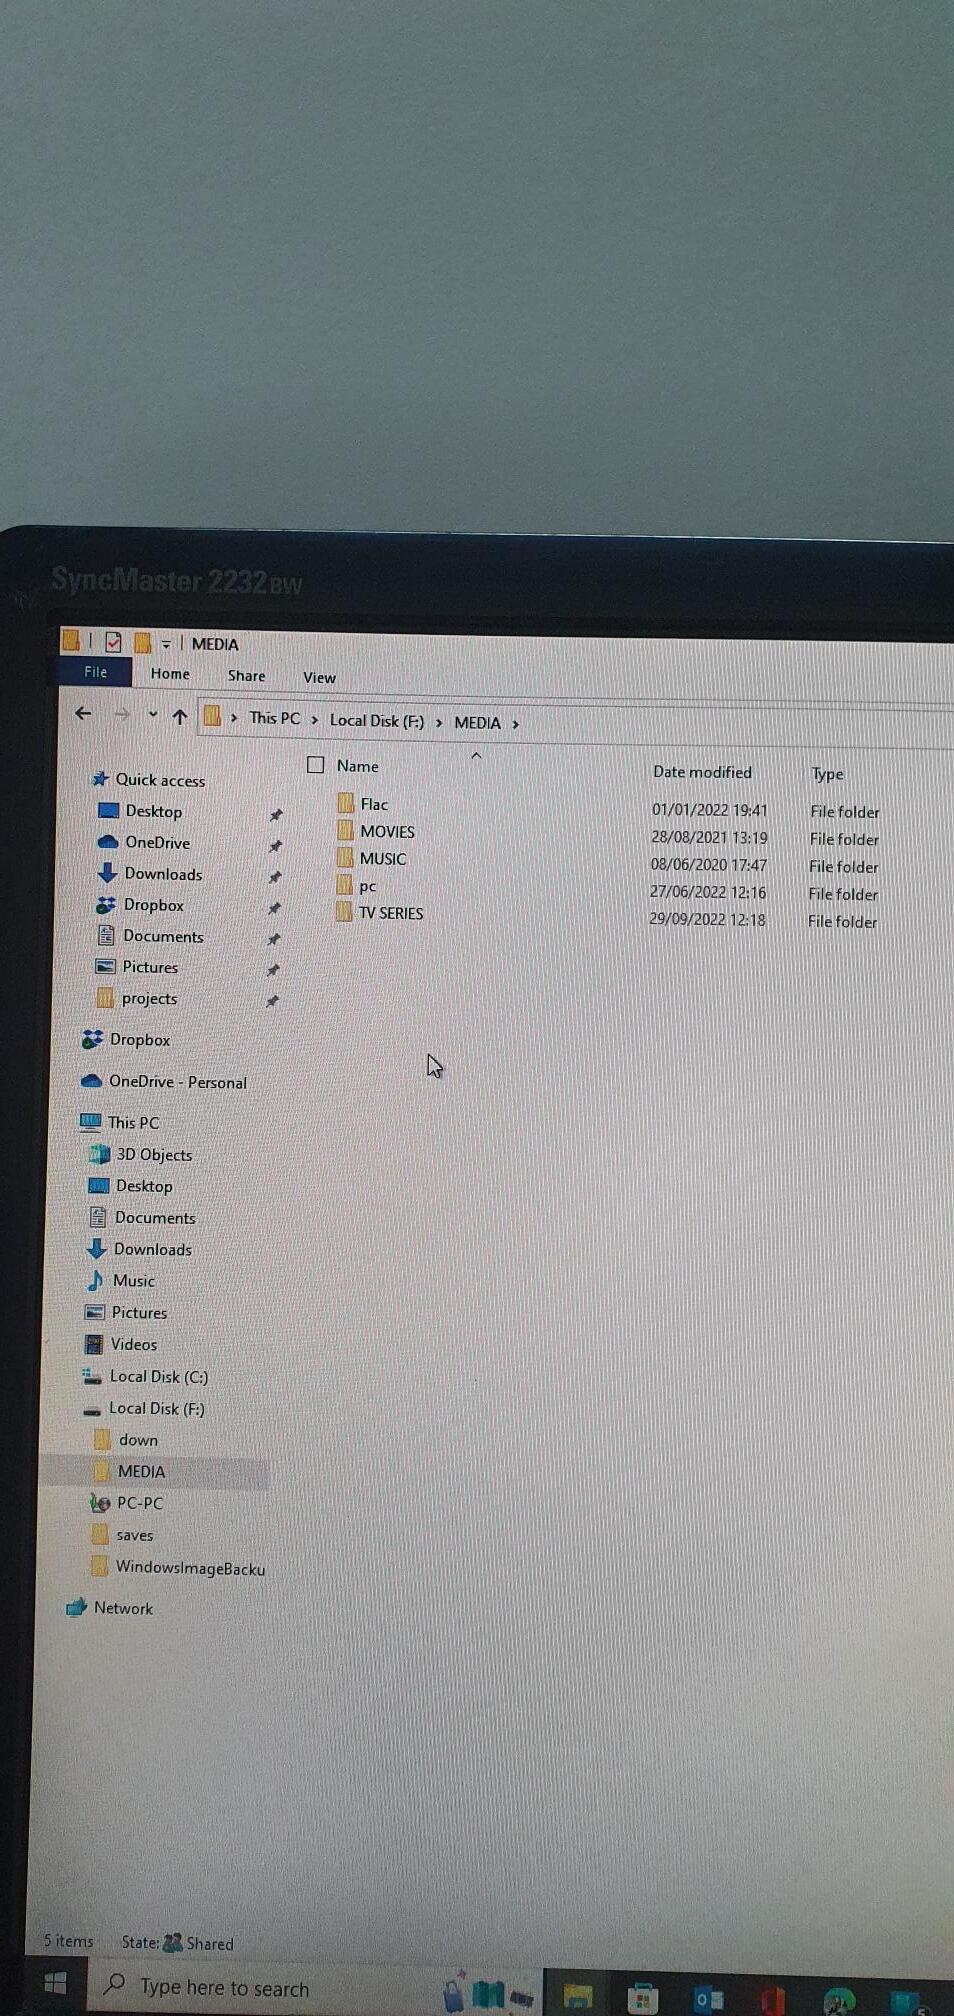The height and width of the screenshot is (2016, 954).
Task: Select the MUSIC folder icon
Action: click(x=345, y=857)
